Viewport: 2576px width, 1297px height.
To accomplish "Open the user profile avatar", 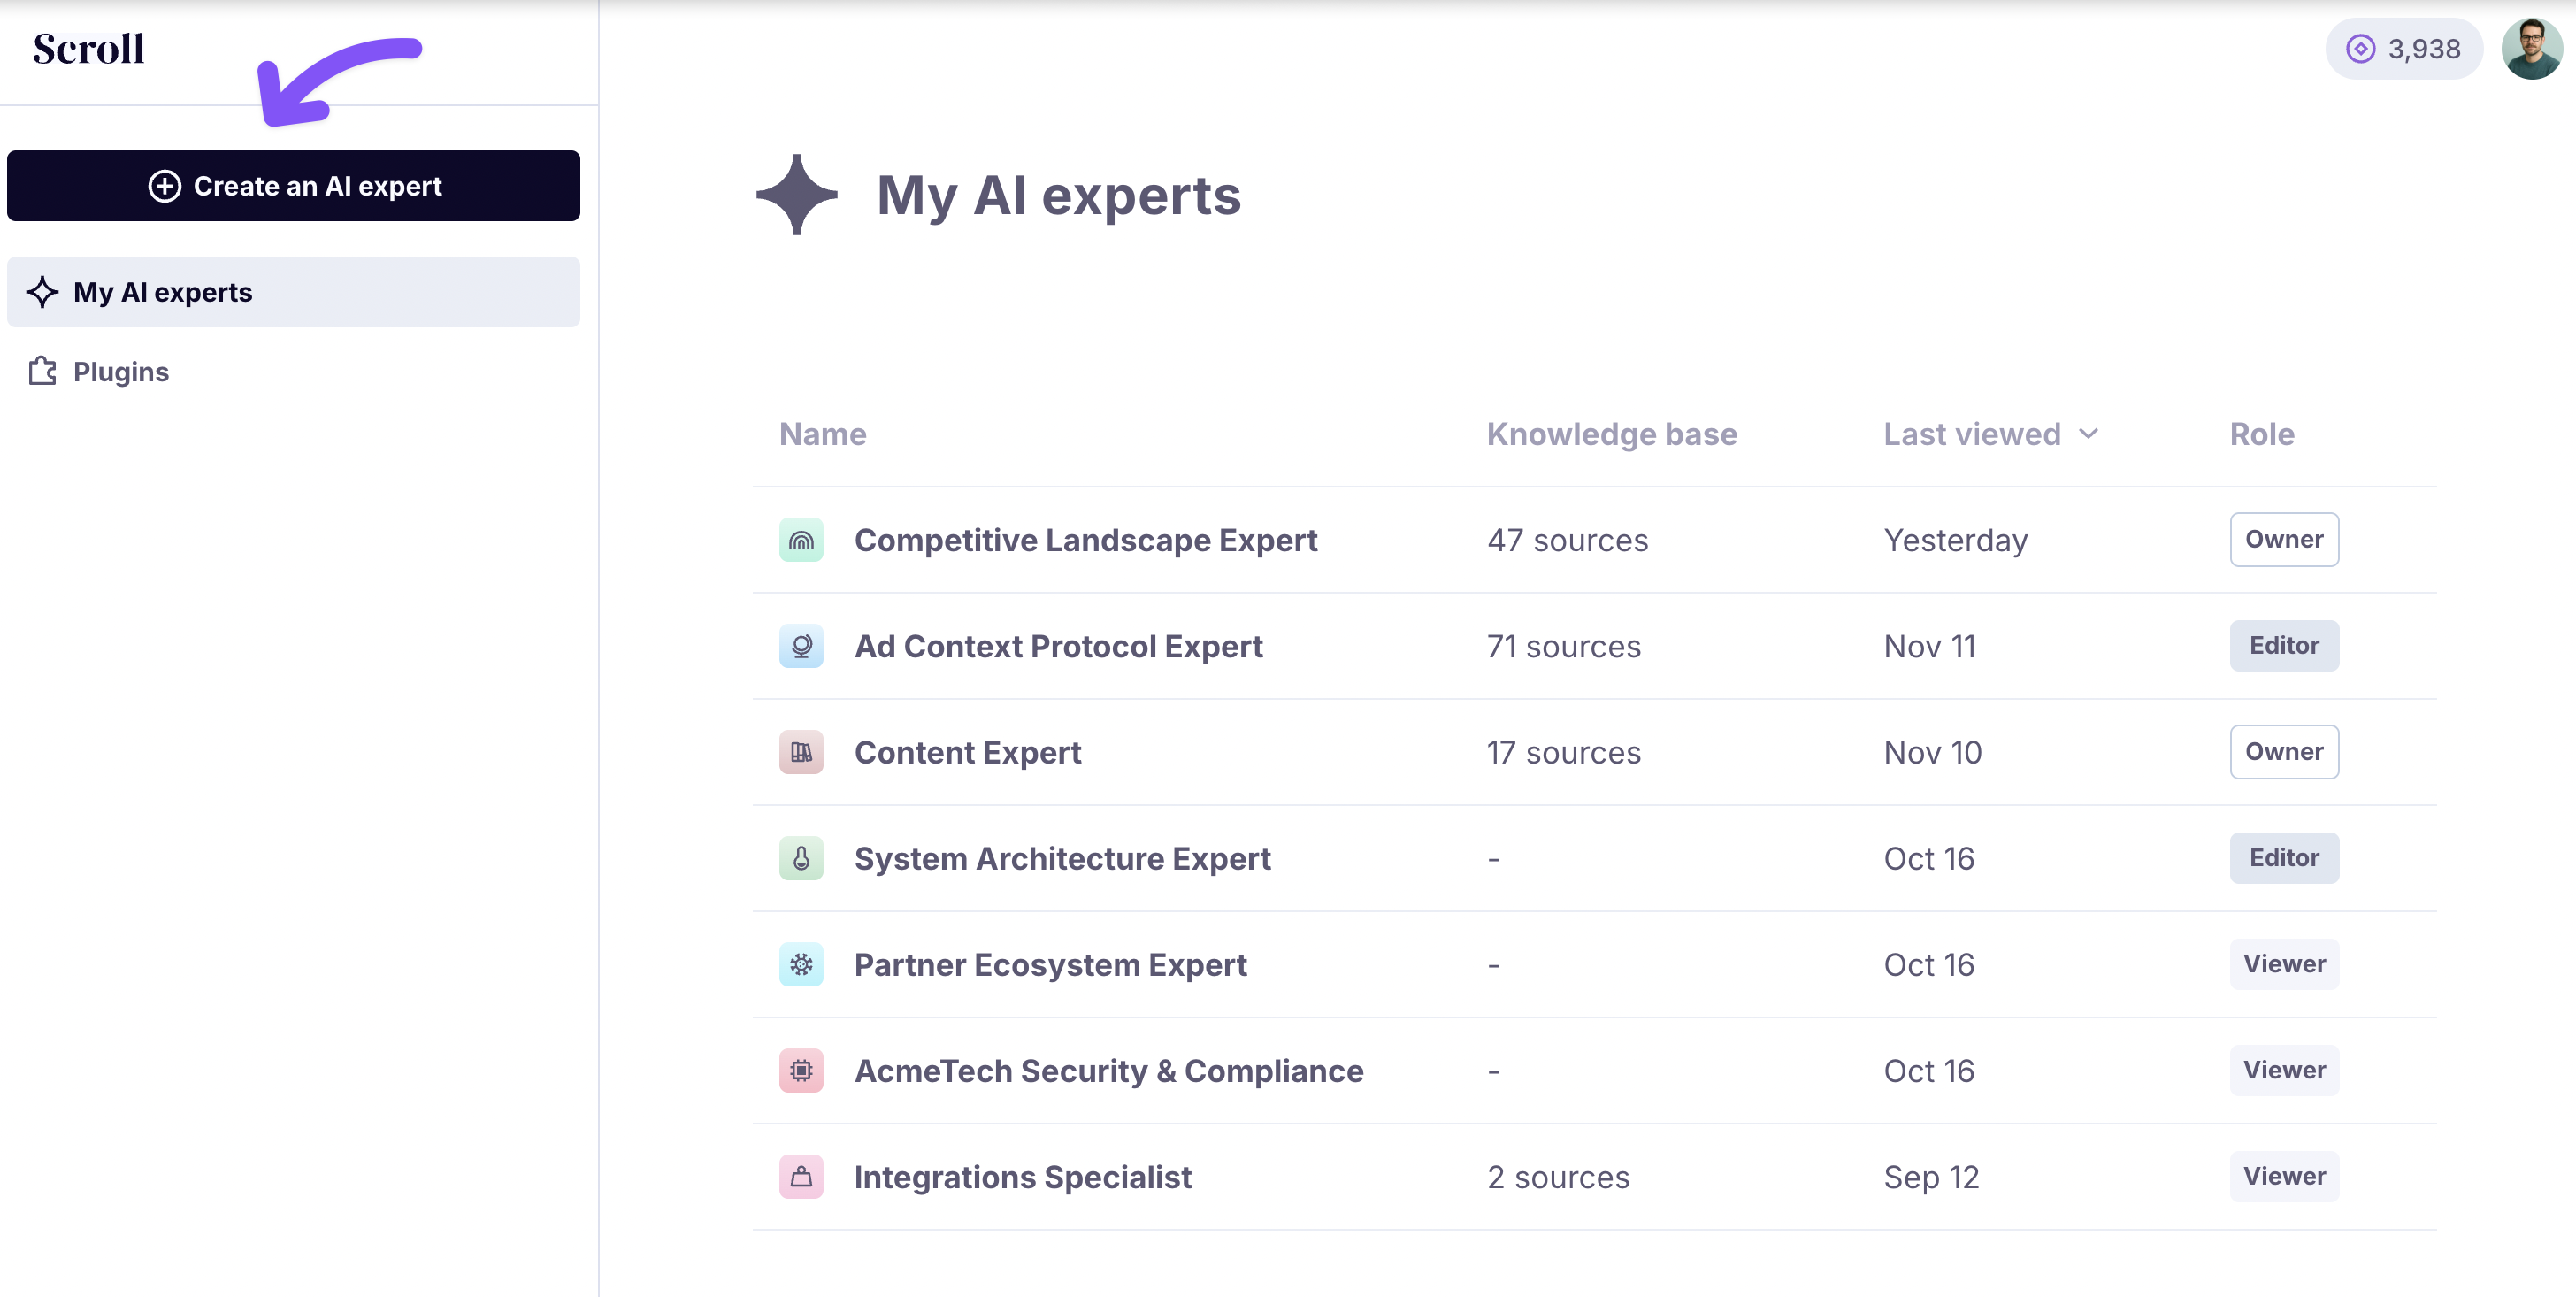I will 2530,49.
